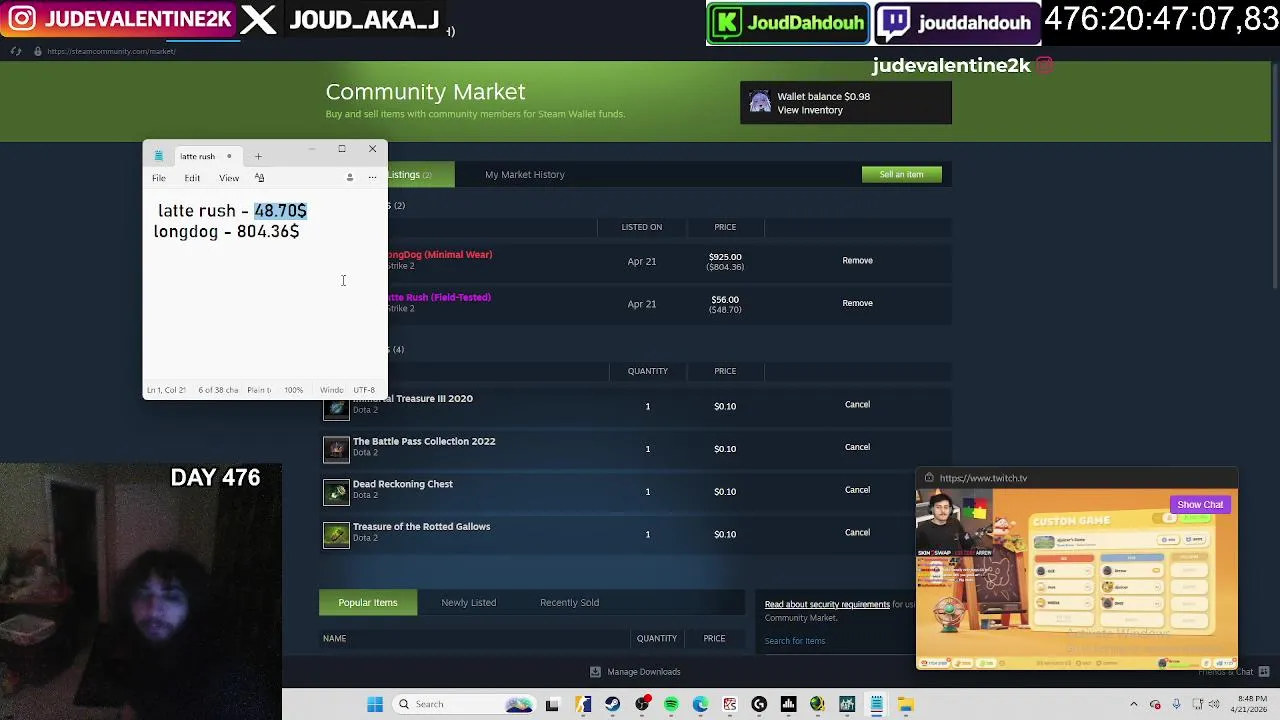This screenshot has height=720, width=1280.
Task: Sort popular items by QUANTITY column
Action: 657,639
